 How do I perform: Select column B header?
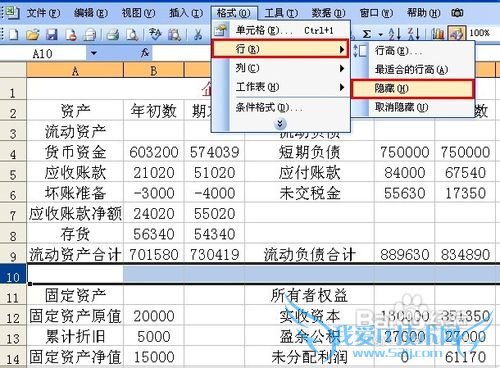pos(153,70)
